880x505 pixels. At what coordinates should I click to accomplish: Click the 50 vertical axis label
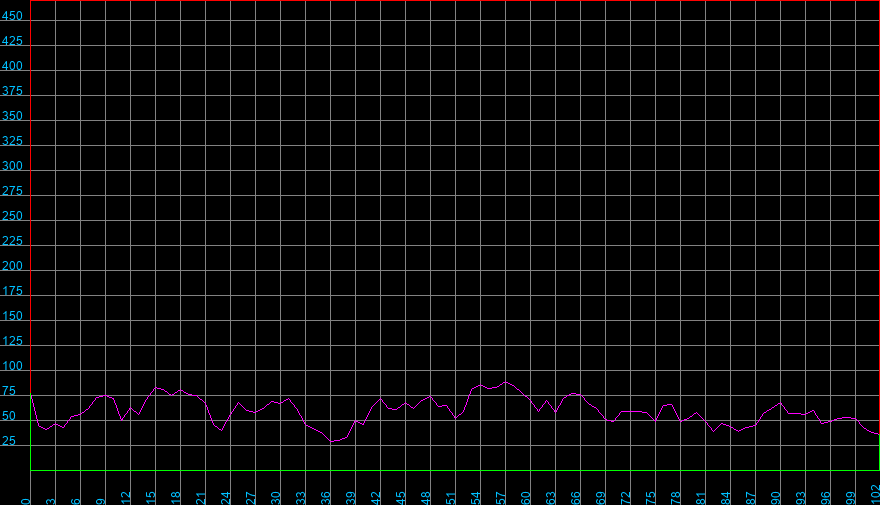click(8, 416)
